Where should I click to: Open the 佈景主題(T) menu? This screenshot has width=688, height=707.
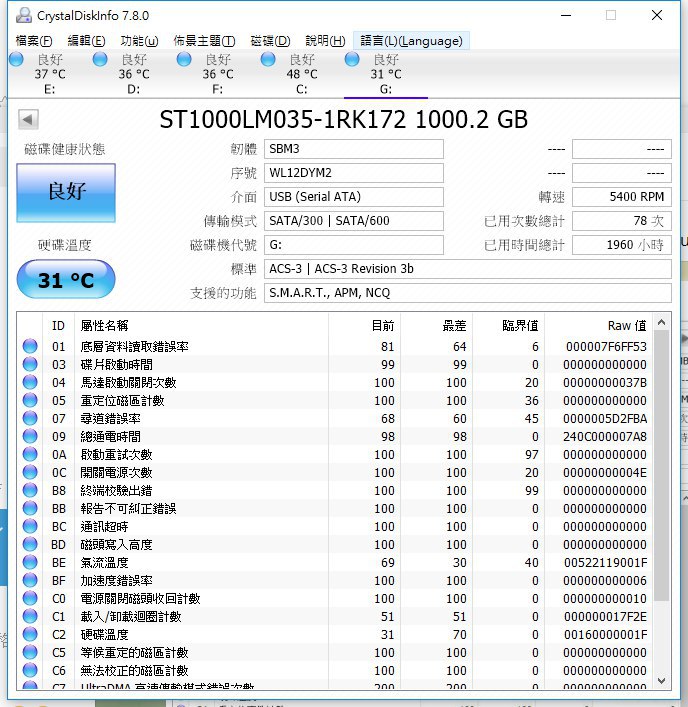coord(204,41)
